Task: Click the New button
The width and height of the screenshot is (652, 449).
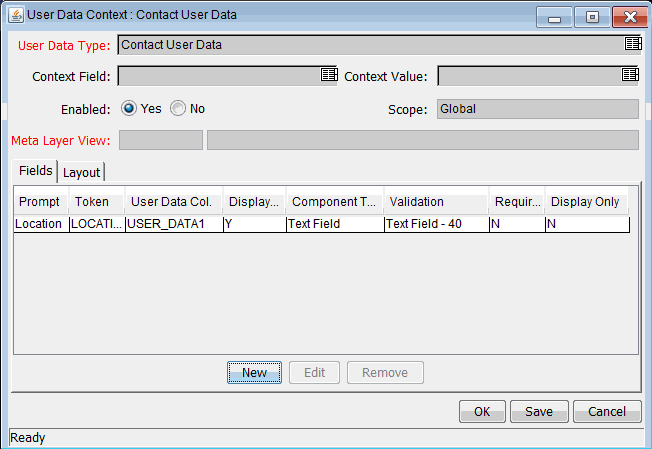Action: click(254, 373)
